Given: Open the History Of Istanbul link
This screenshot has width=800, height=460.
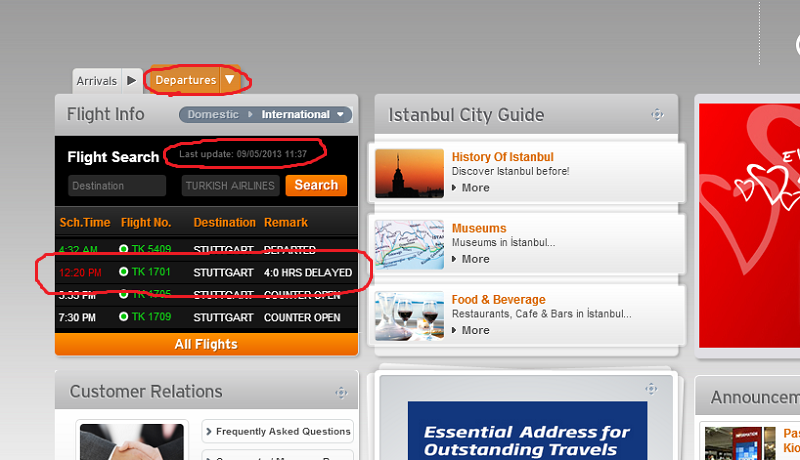Looking at the screenshot, I should (502, 157).
